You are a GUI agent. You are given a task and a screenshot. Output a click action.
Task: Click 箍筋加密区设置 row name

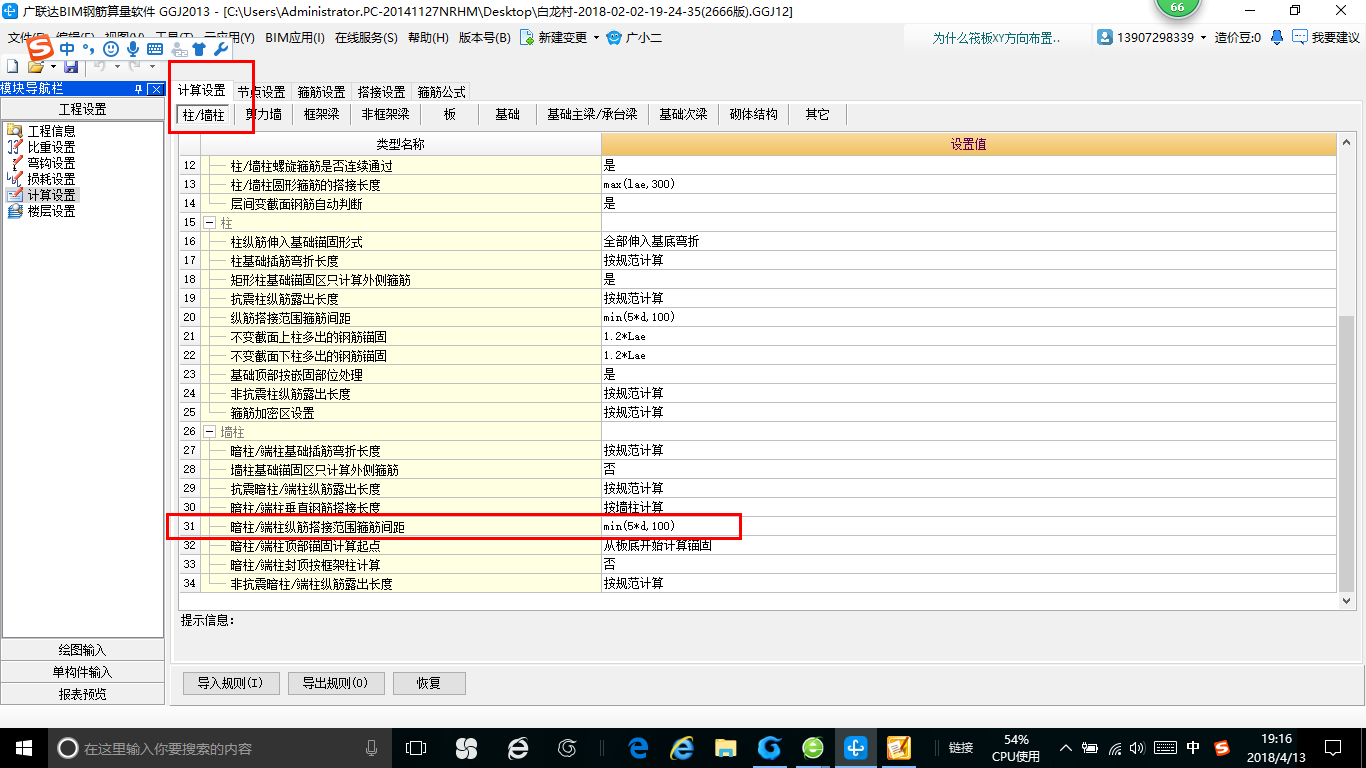point(272,412)
